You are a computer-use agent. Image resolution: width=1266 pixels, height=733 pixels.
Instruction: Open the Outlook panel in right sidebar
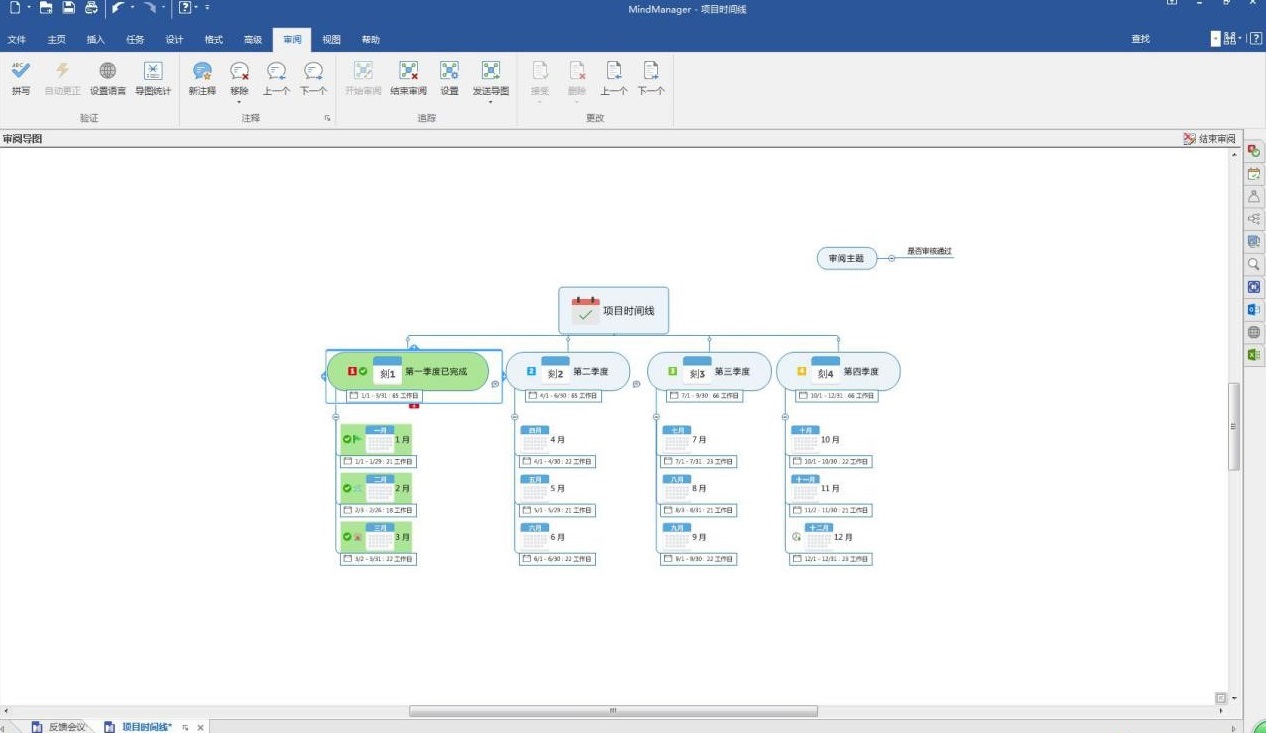(1253, 310)
